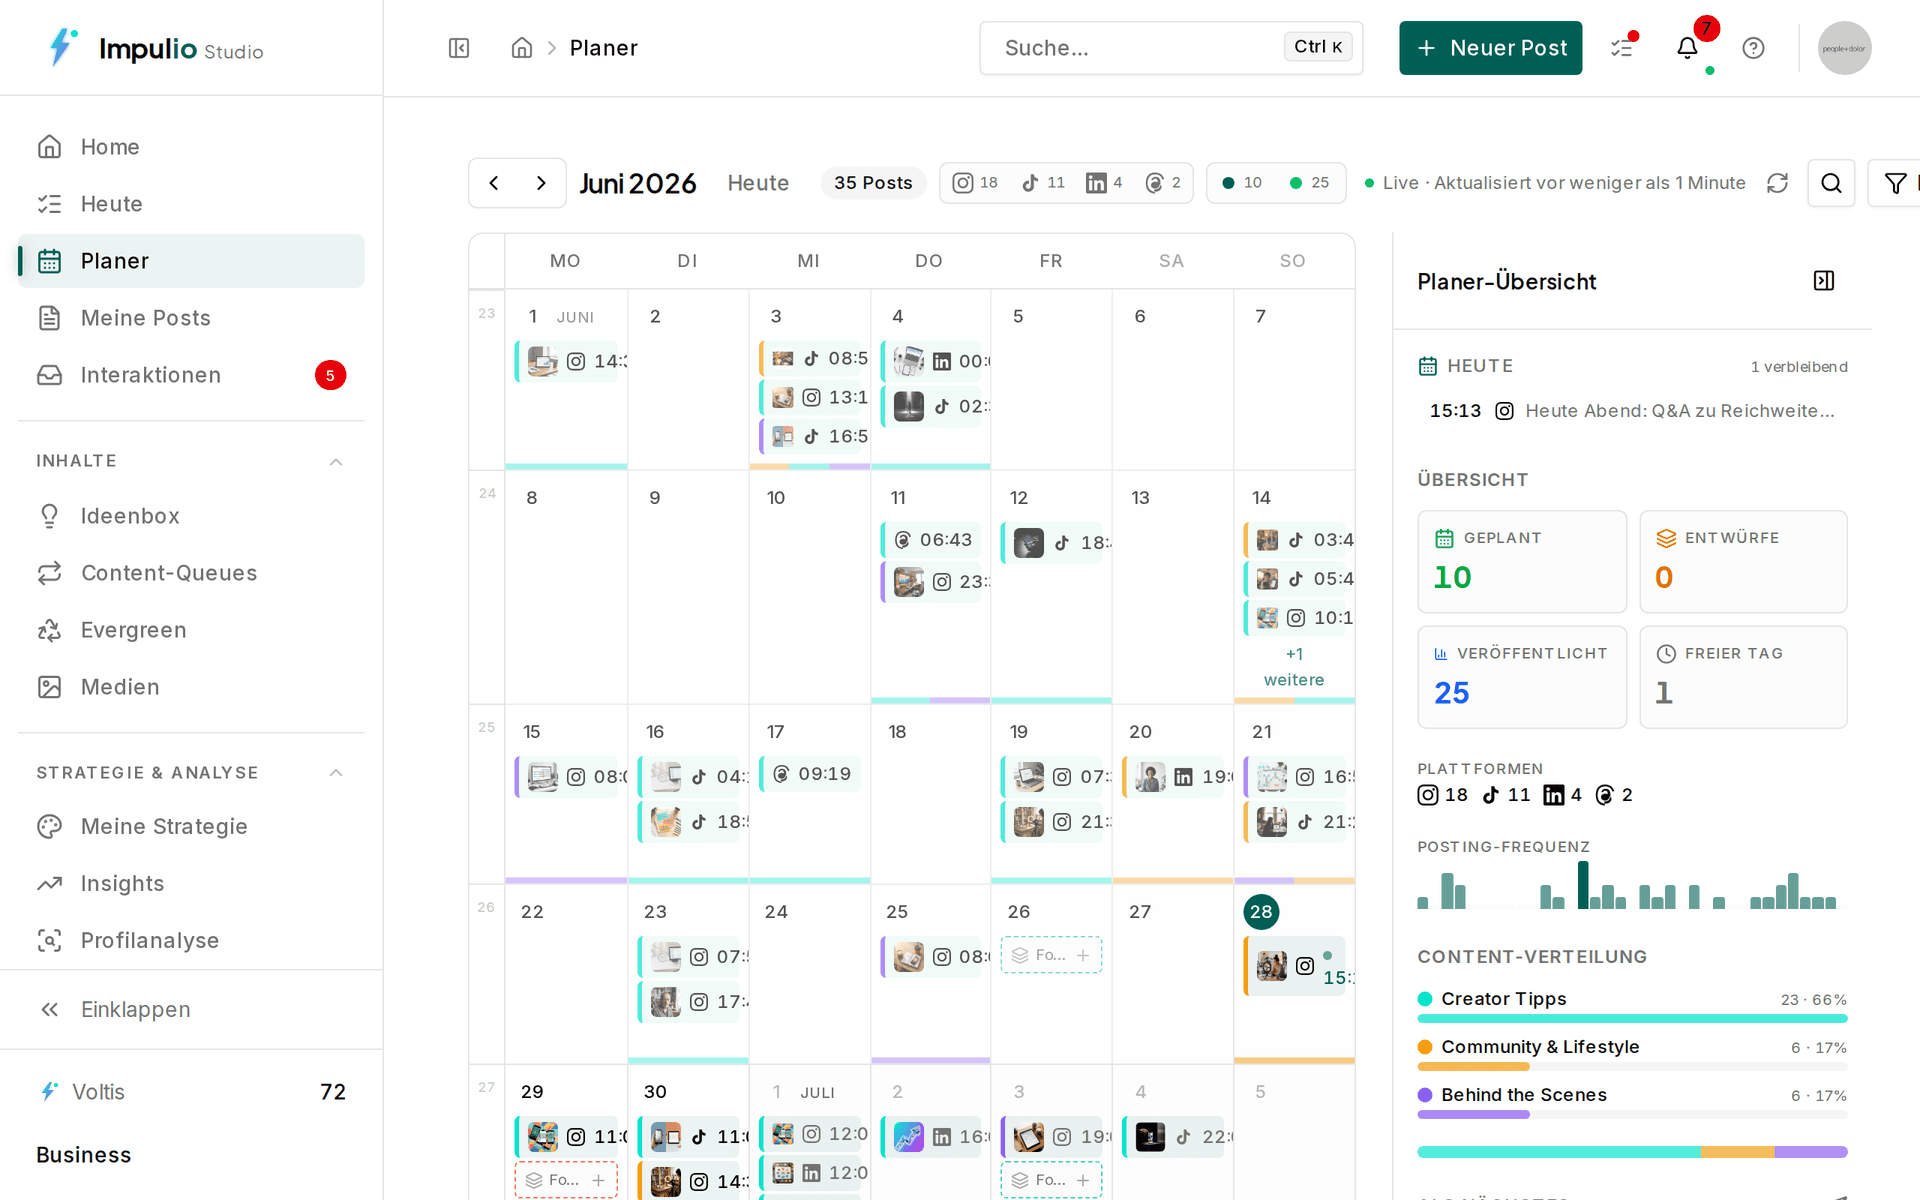1920x1200 pixels.
Task: Open the Threads post at 09:19 on June 17
Action: coord(809,774)
